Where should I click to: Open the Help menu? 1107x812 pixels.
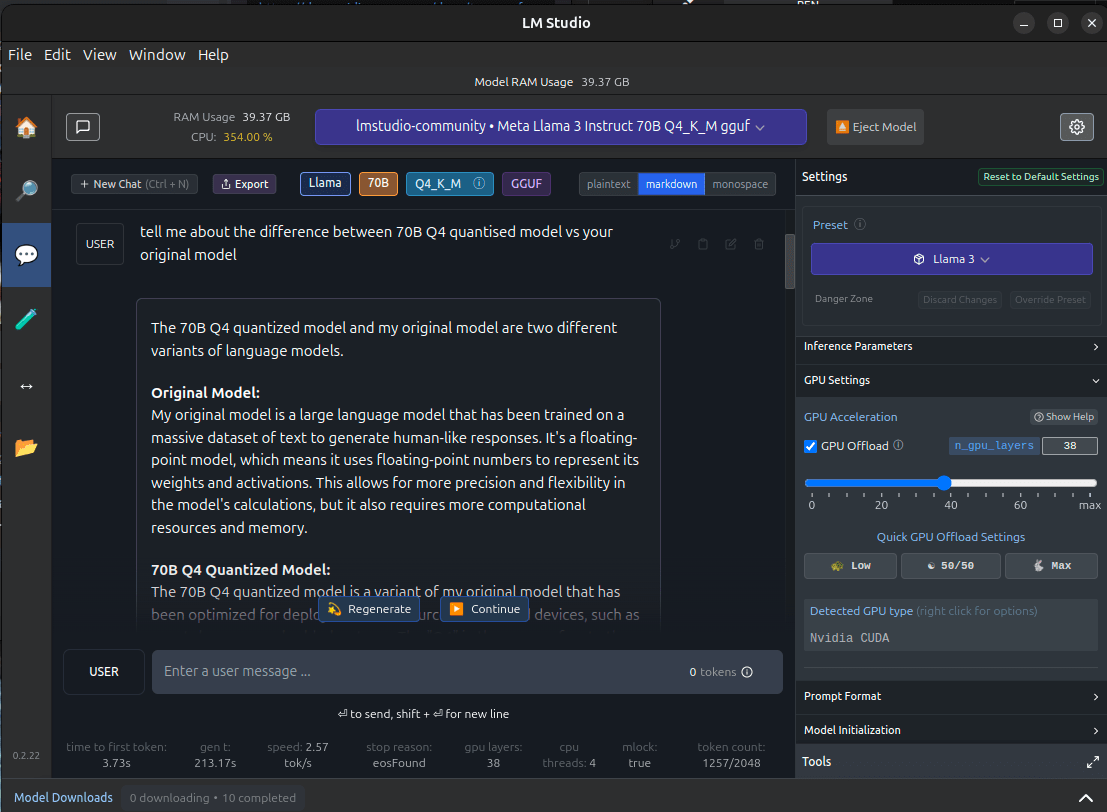(x=213, y=55)
